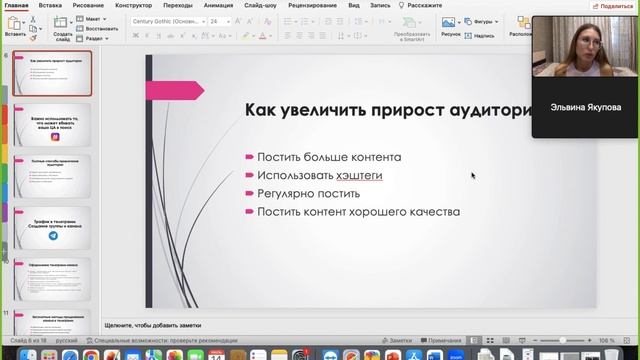Click the Create slide (Создать слайд) icon
This screenshot has height=360, width=640.
60,23
